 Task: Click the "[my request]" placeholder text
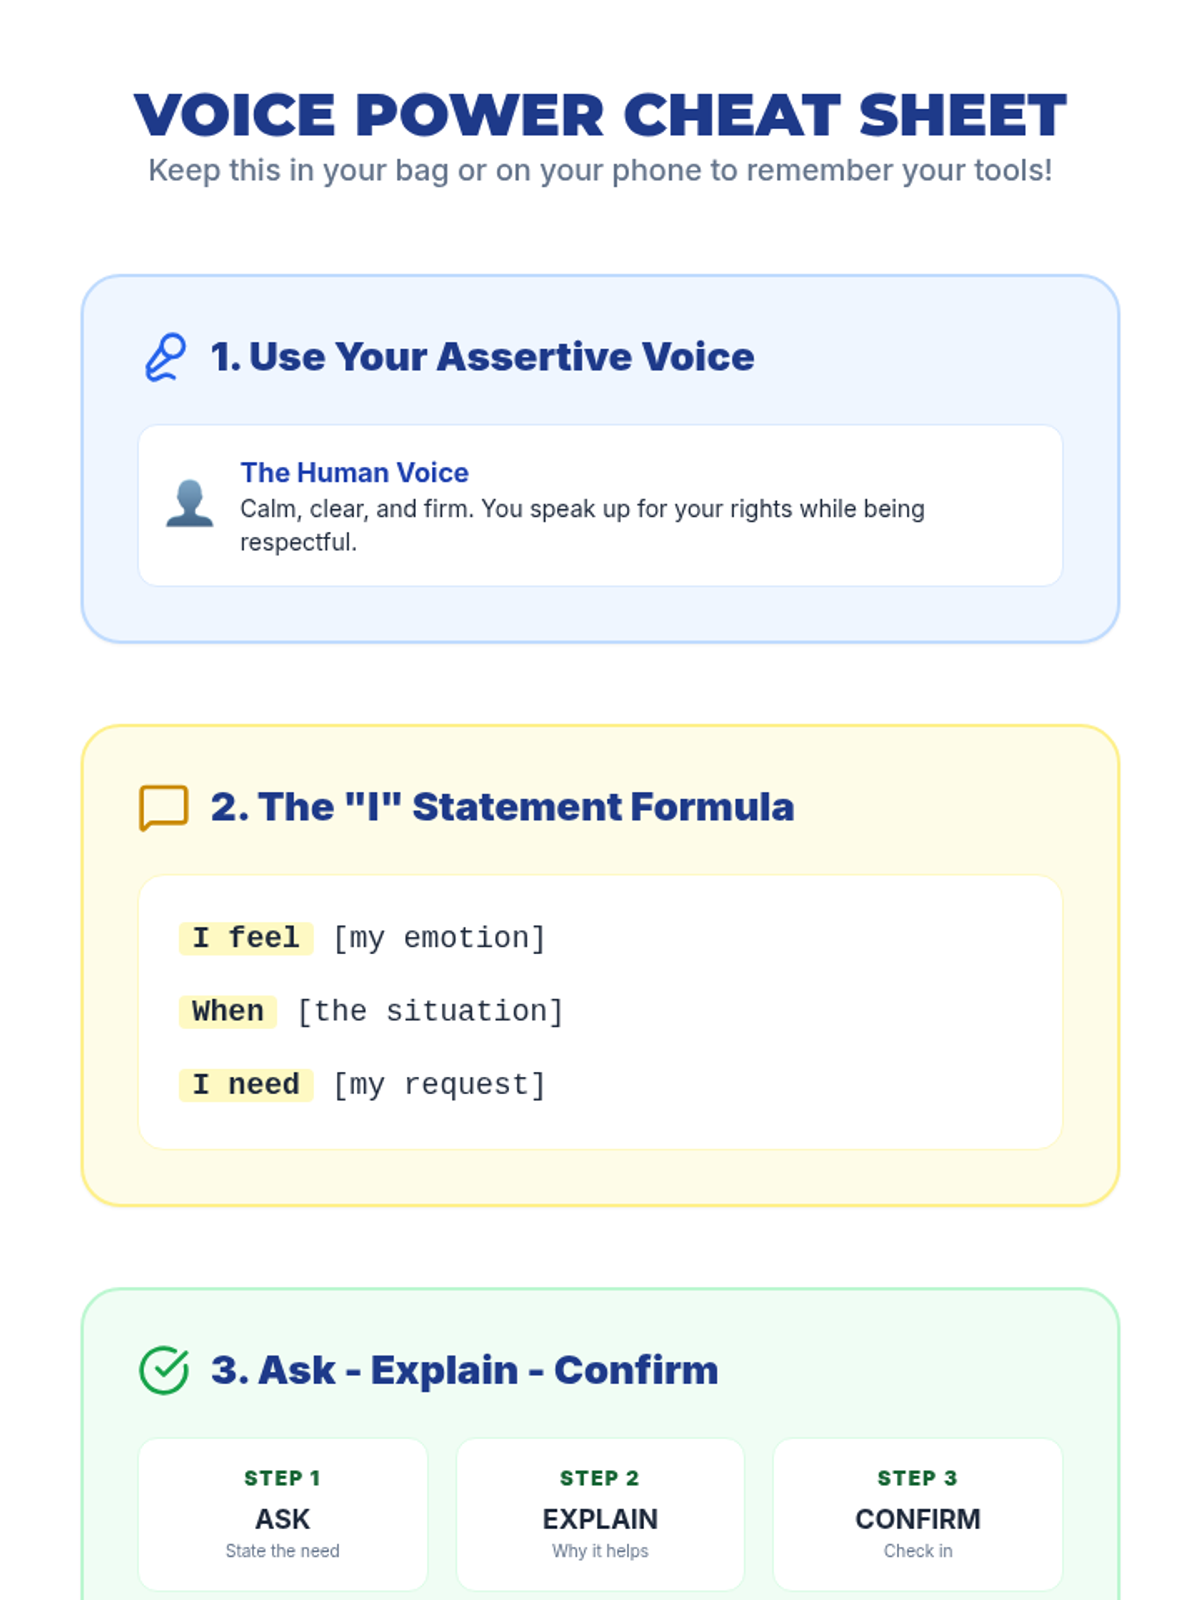click(439, 1085)
